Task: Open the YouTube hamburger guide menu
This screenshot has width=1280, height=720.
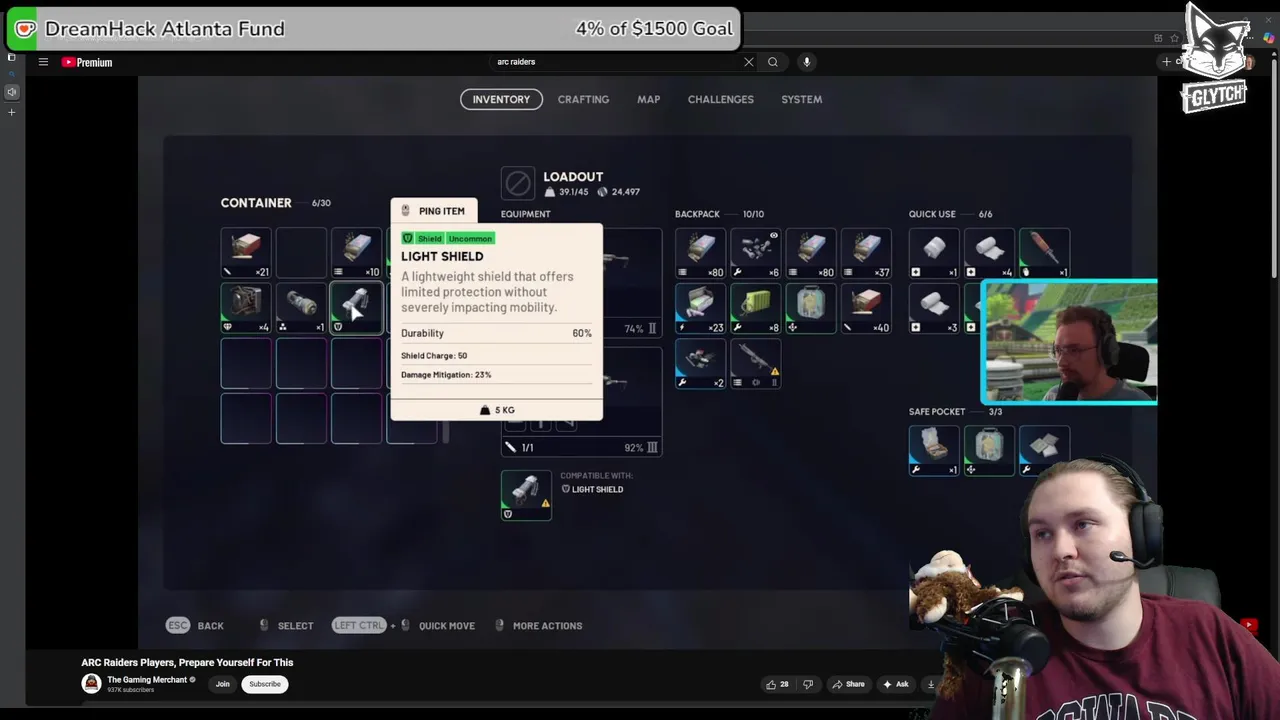Action: [x=43, y=62]
